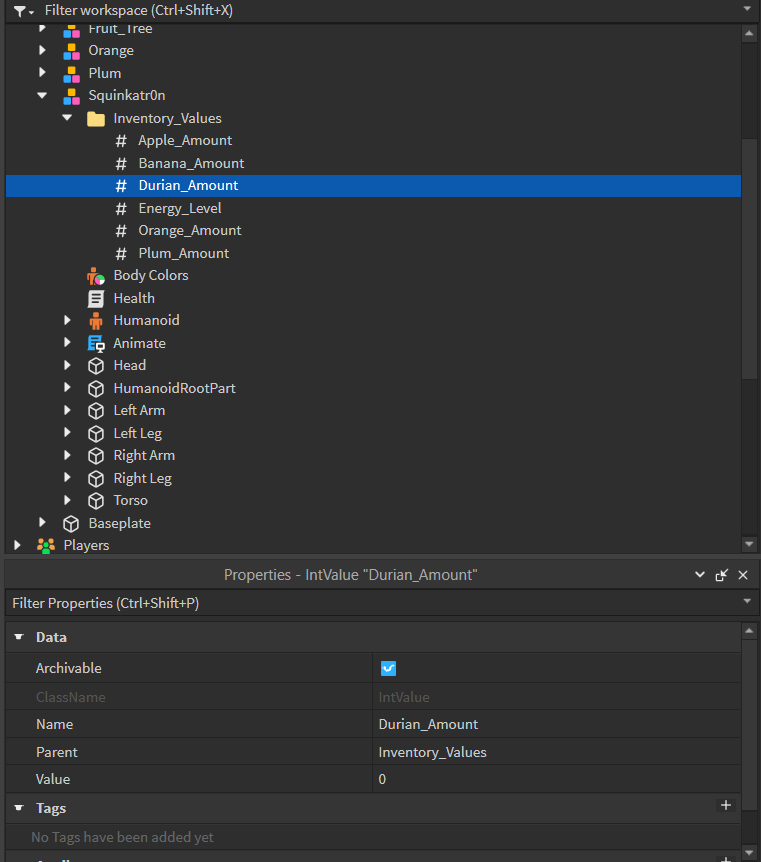Open the Filter workspace dropdown arrow
Screen dimensions: 761x862
746,11
